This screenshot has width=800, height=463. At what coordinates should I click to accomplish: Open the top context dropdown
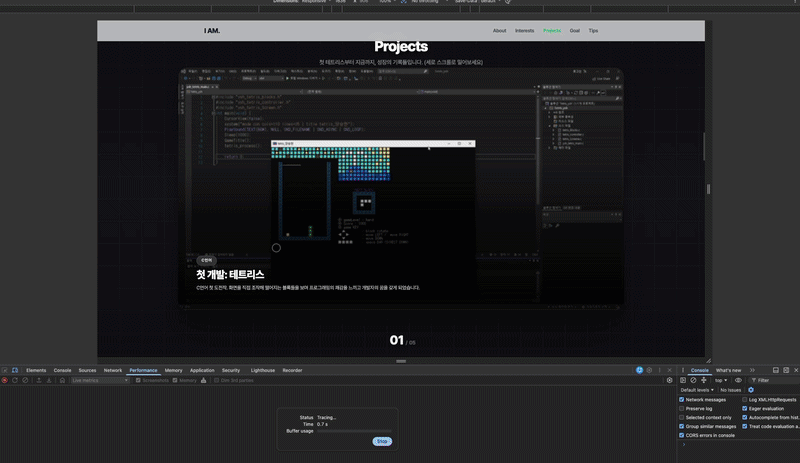[x=721, y=380]
